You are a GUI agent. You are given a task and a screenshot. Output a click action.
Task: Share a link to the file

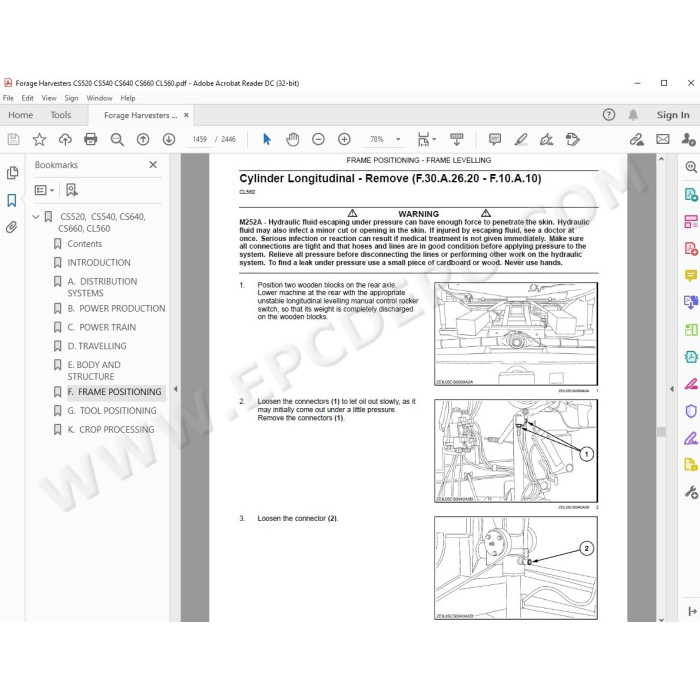click(x=637, y=140)
